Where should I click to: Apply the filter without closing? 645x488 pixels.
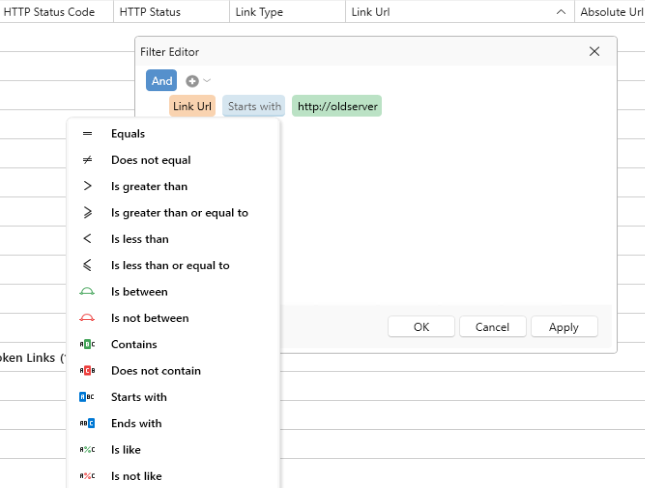[564, 327]
